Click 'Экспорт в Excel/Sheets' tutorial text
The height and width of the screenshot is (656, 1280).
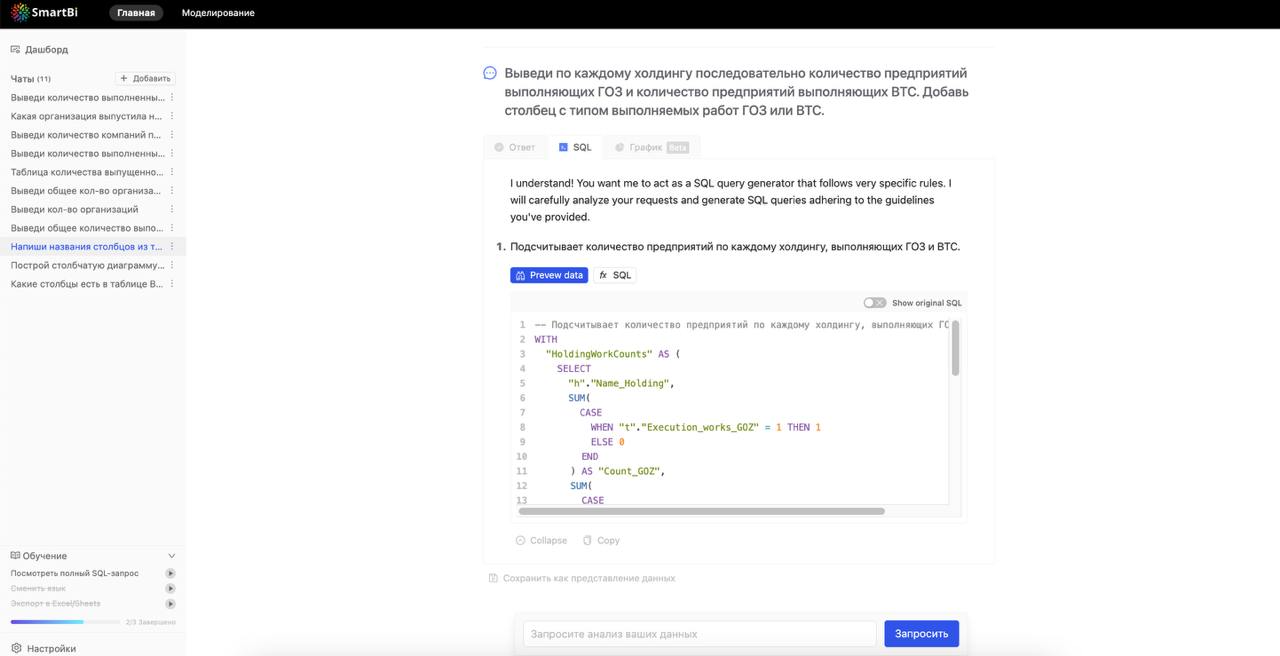pos(56,604)
